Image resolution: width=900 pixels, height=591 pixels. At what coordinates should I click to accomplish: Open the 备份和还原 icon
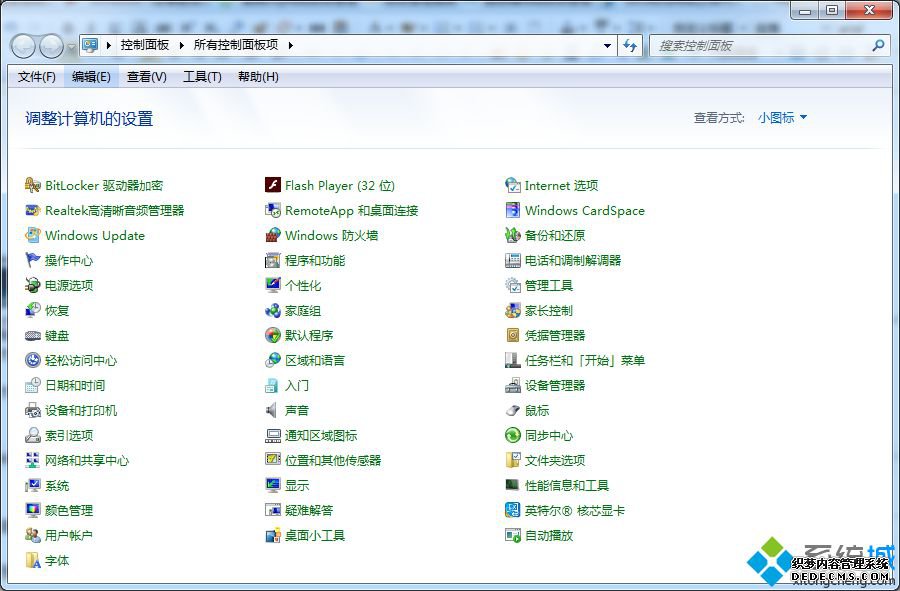[x=513, y=235]
